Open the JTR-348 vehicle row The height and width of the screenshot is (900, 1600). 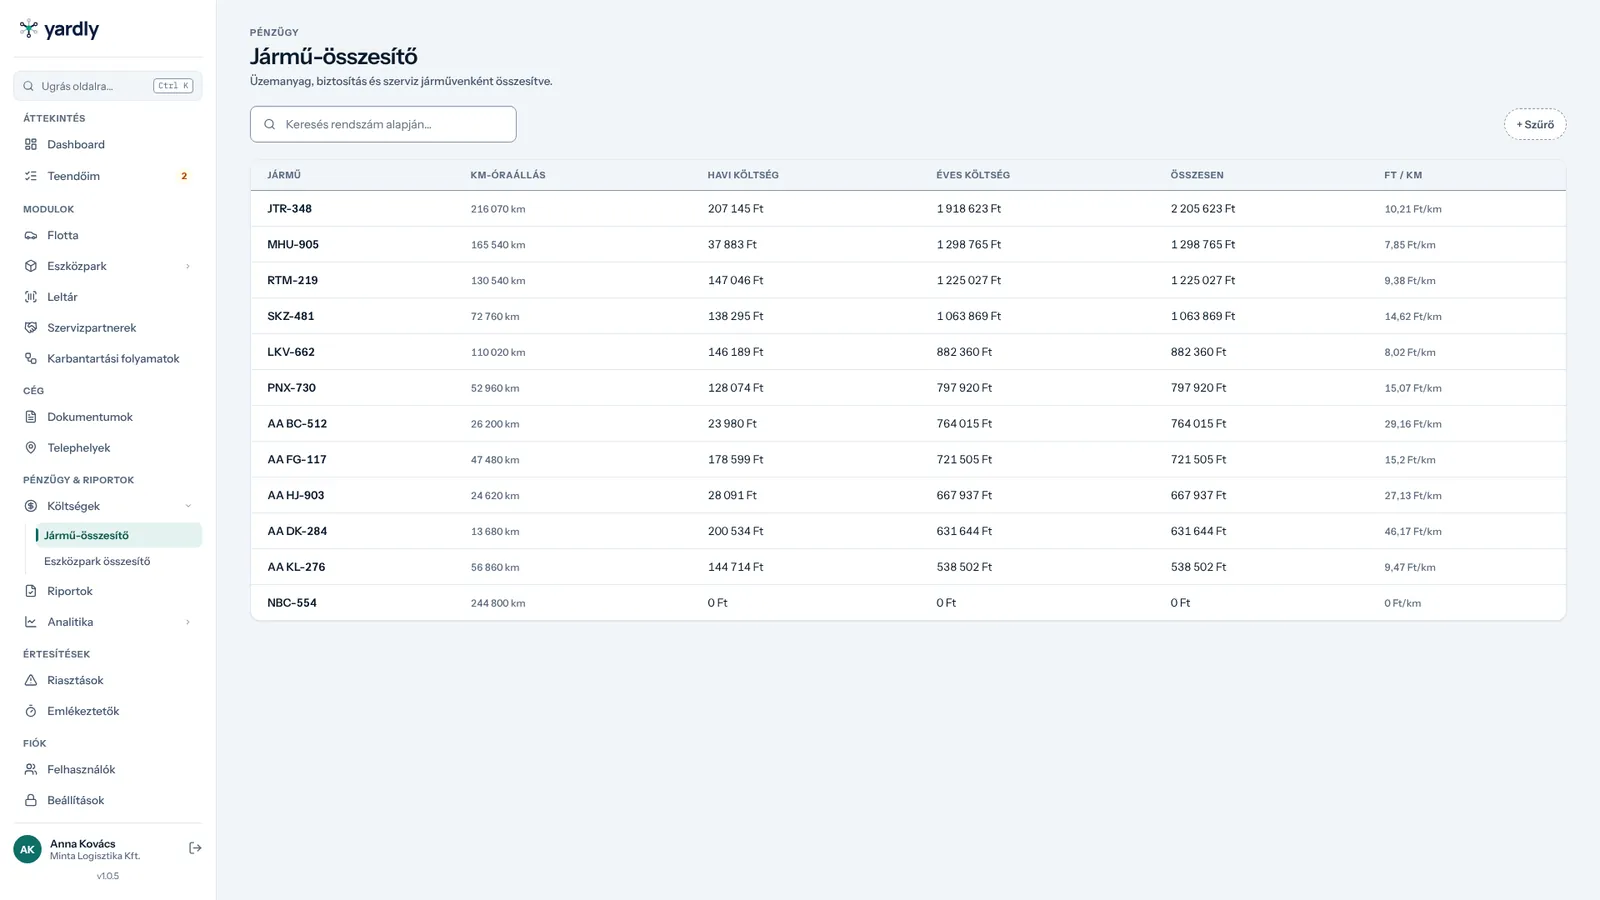coord(908,209)
